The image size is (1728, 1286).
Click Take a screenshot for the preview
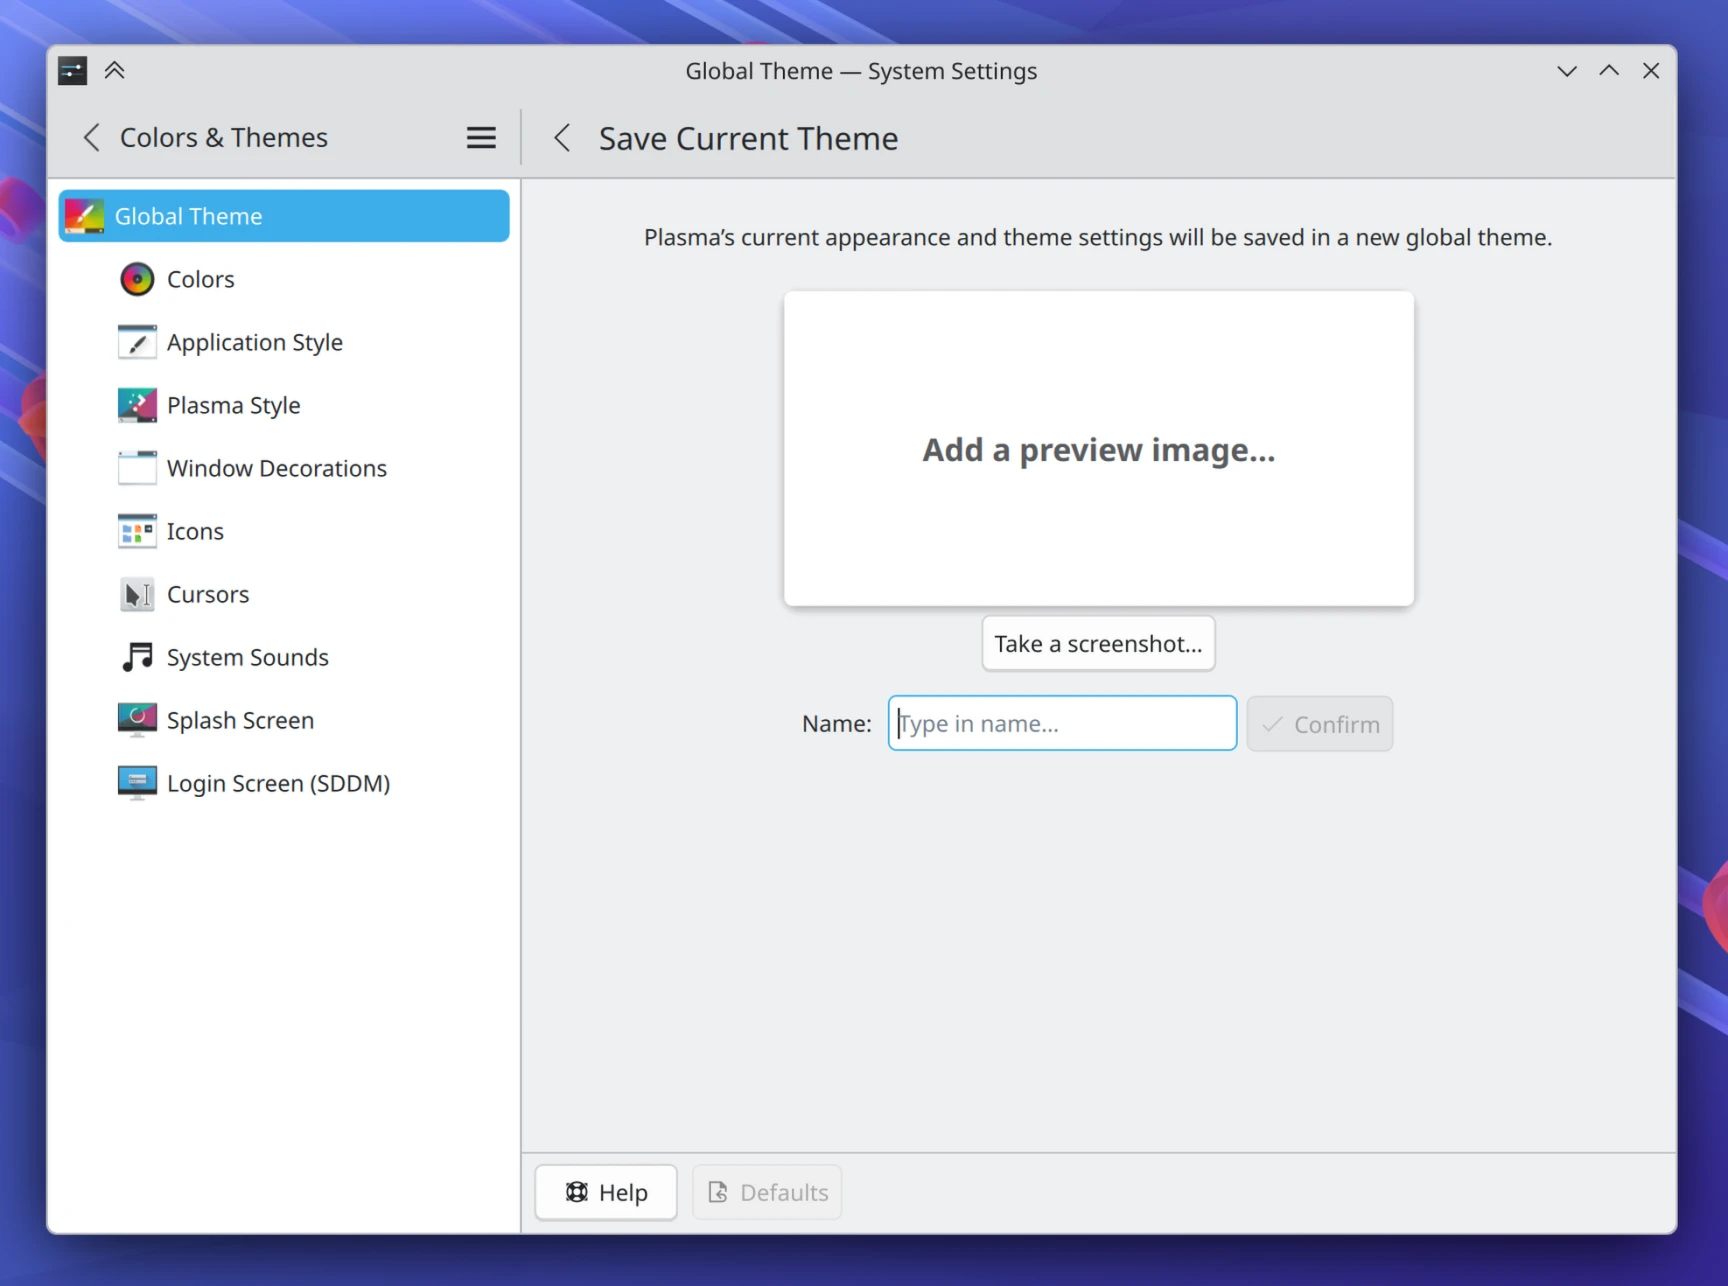[1097, 643]
